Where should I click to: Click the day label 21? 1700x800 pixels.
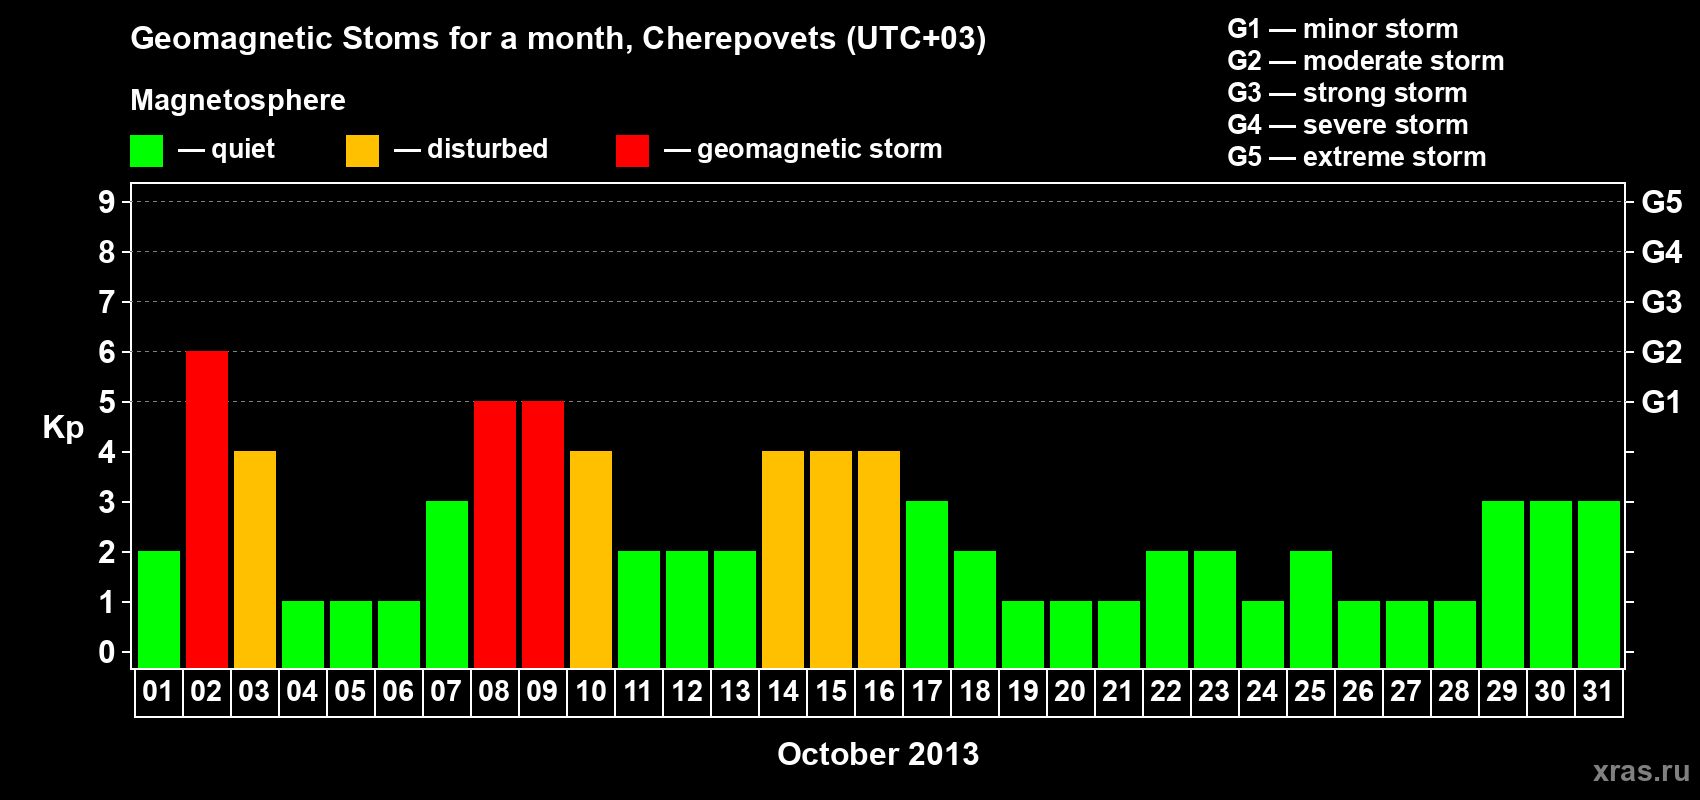1118,692
